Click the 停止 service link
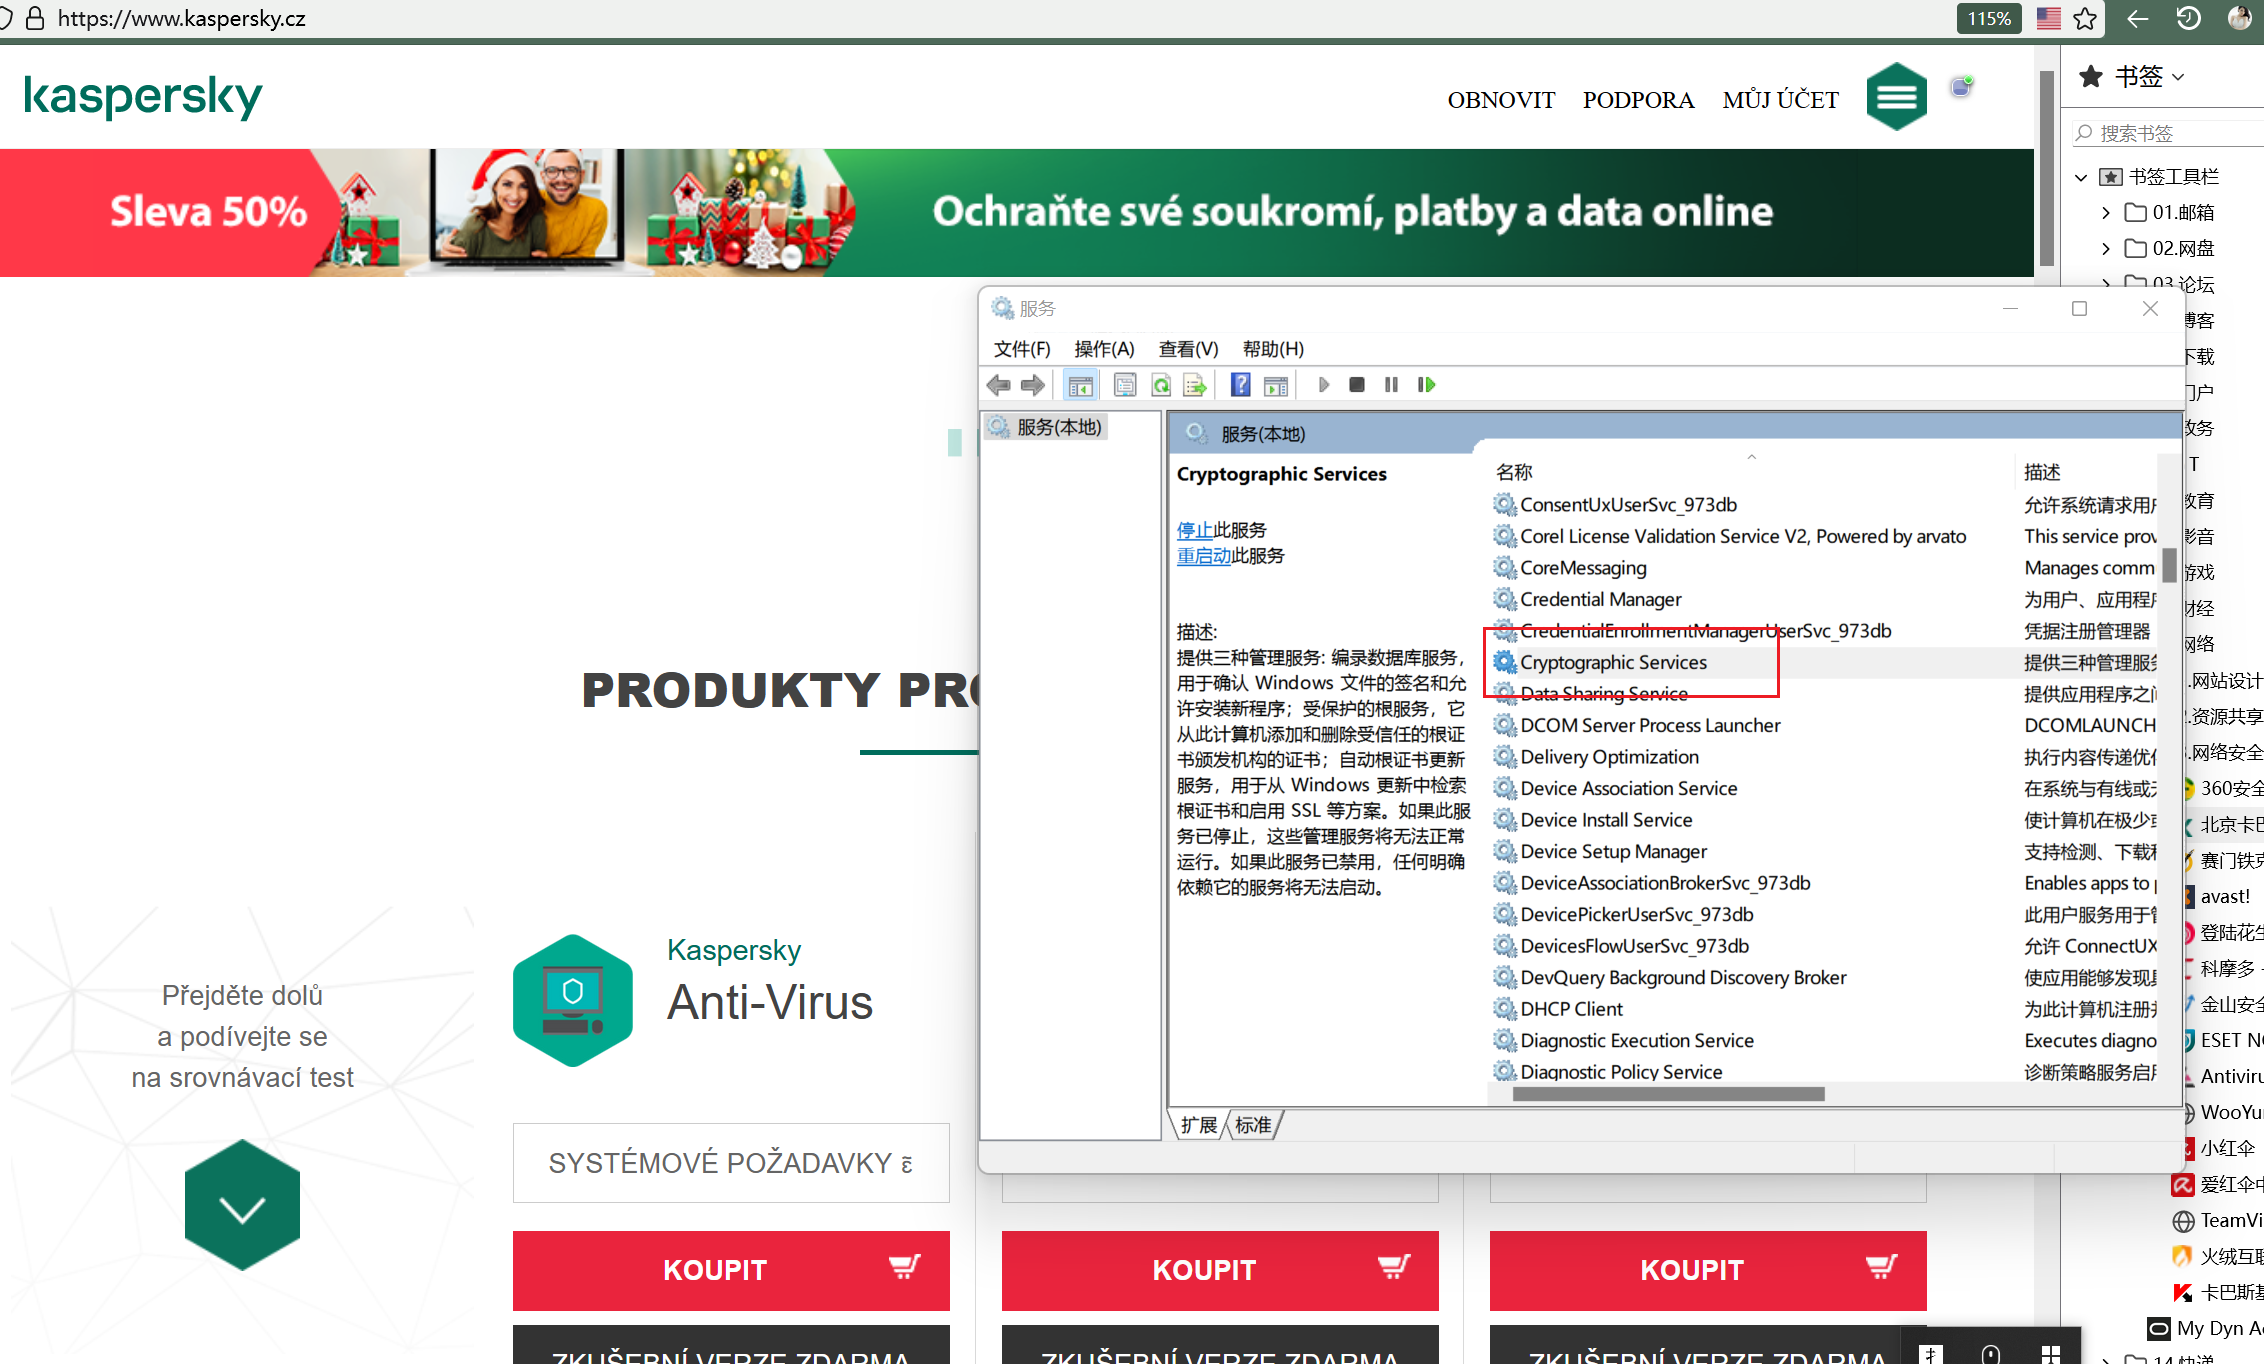 coord(1194,530)
